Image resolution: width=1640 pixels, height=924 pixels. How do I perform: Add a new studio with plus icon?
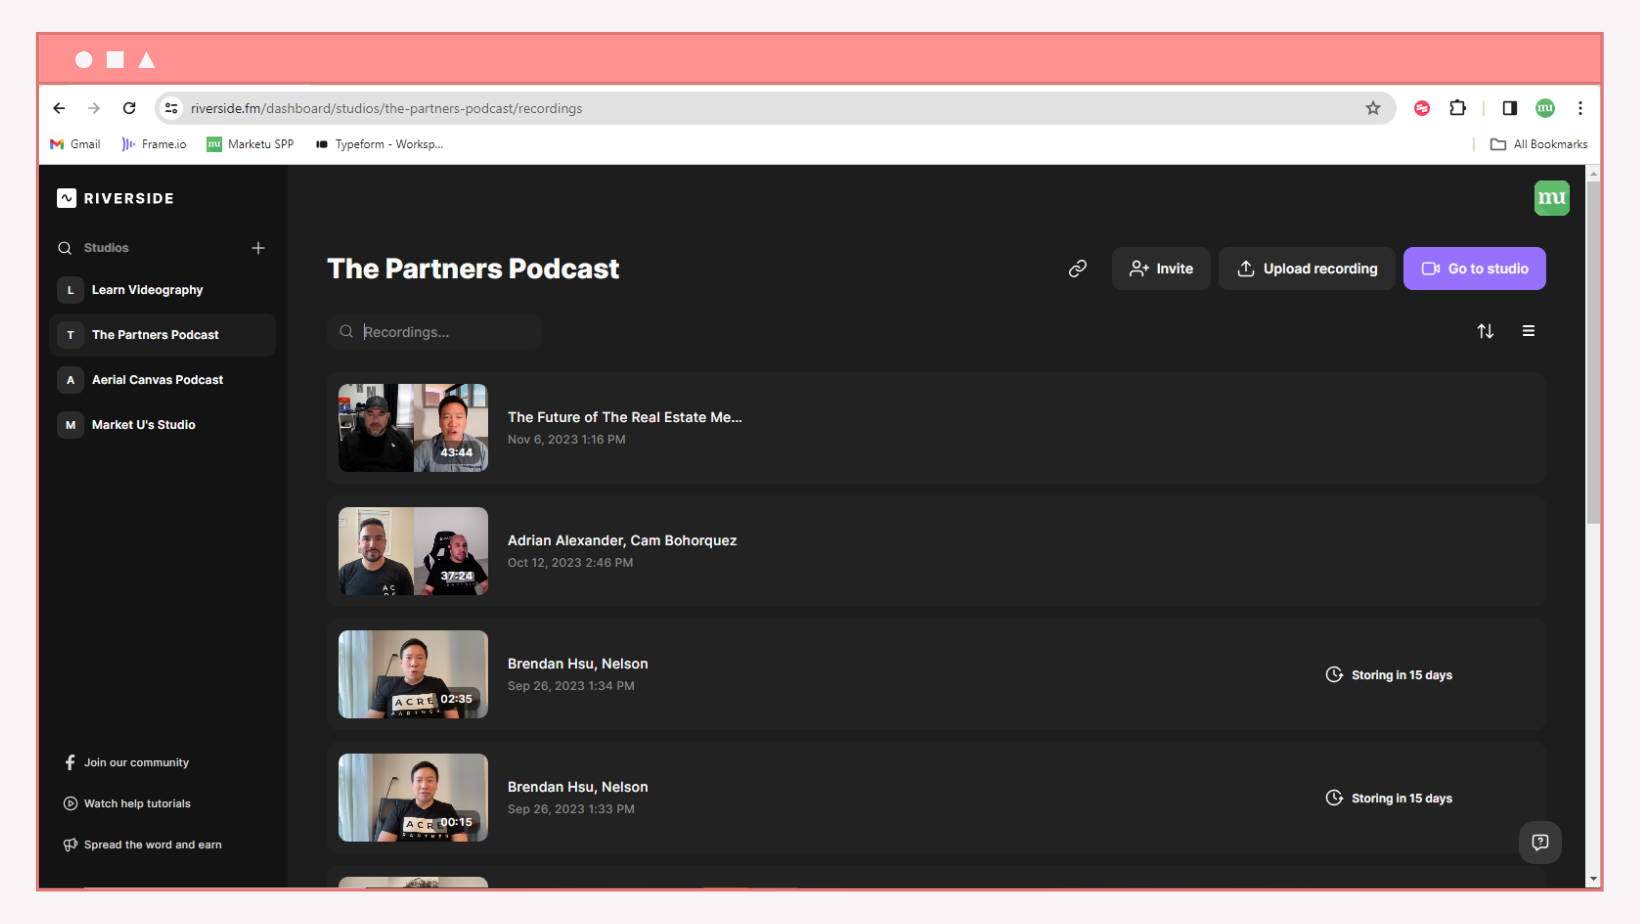coord(258,248)
